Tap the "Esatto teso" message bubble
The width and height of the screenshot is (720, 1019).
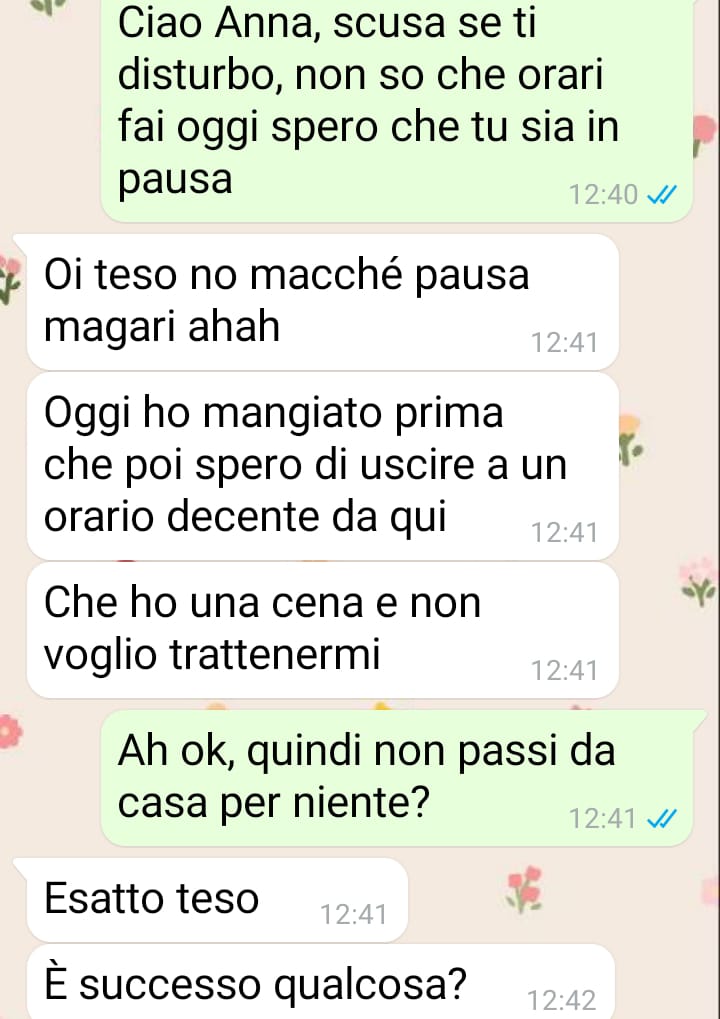tap(217, 900)
